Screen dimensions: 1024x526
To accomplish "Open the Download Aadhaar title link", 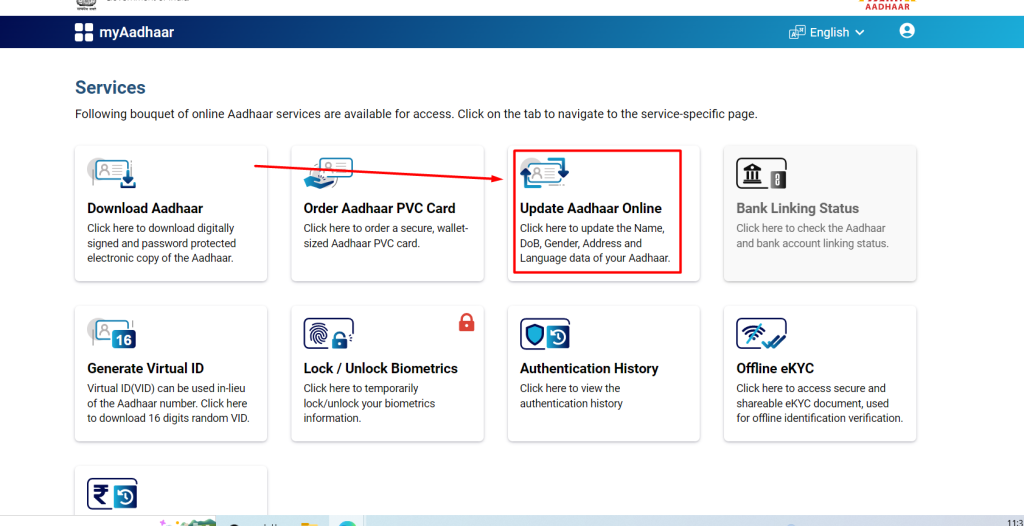I will [x=145, y=208].
